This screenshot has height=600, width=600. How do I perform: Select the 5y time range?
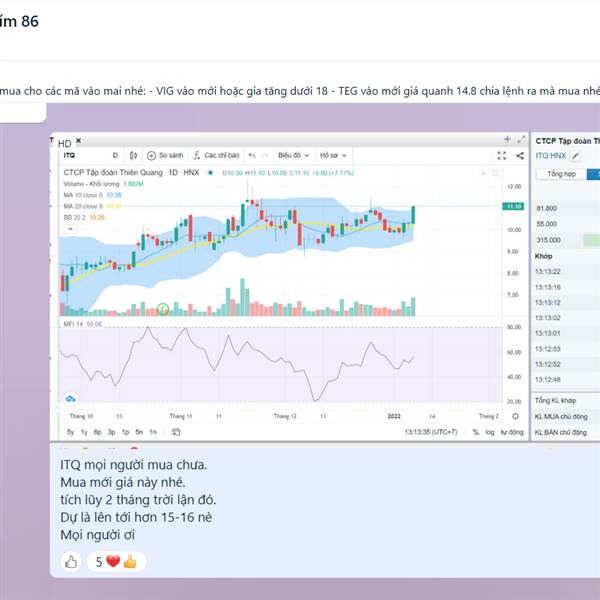(70, 432)
